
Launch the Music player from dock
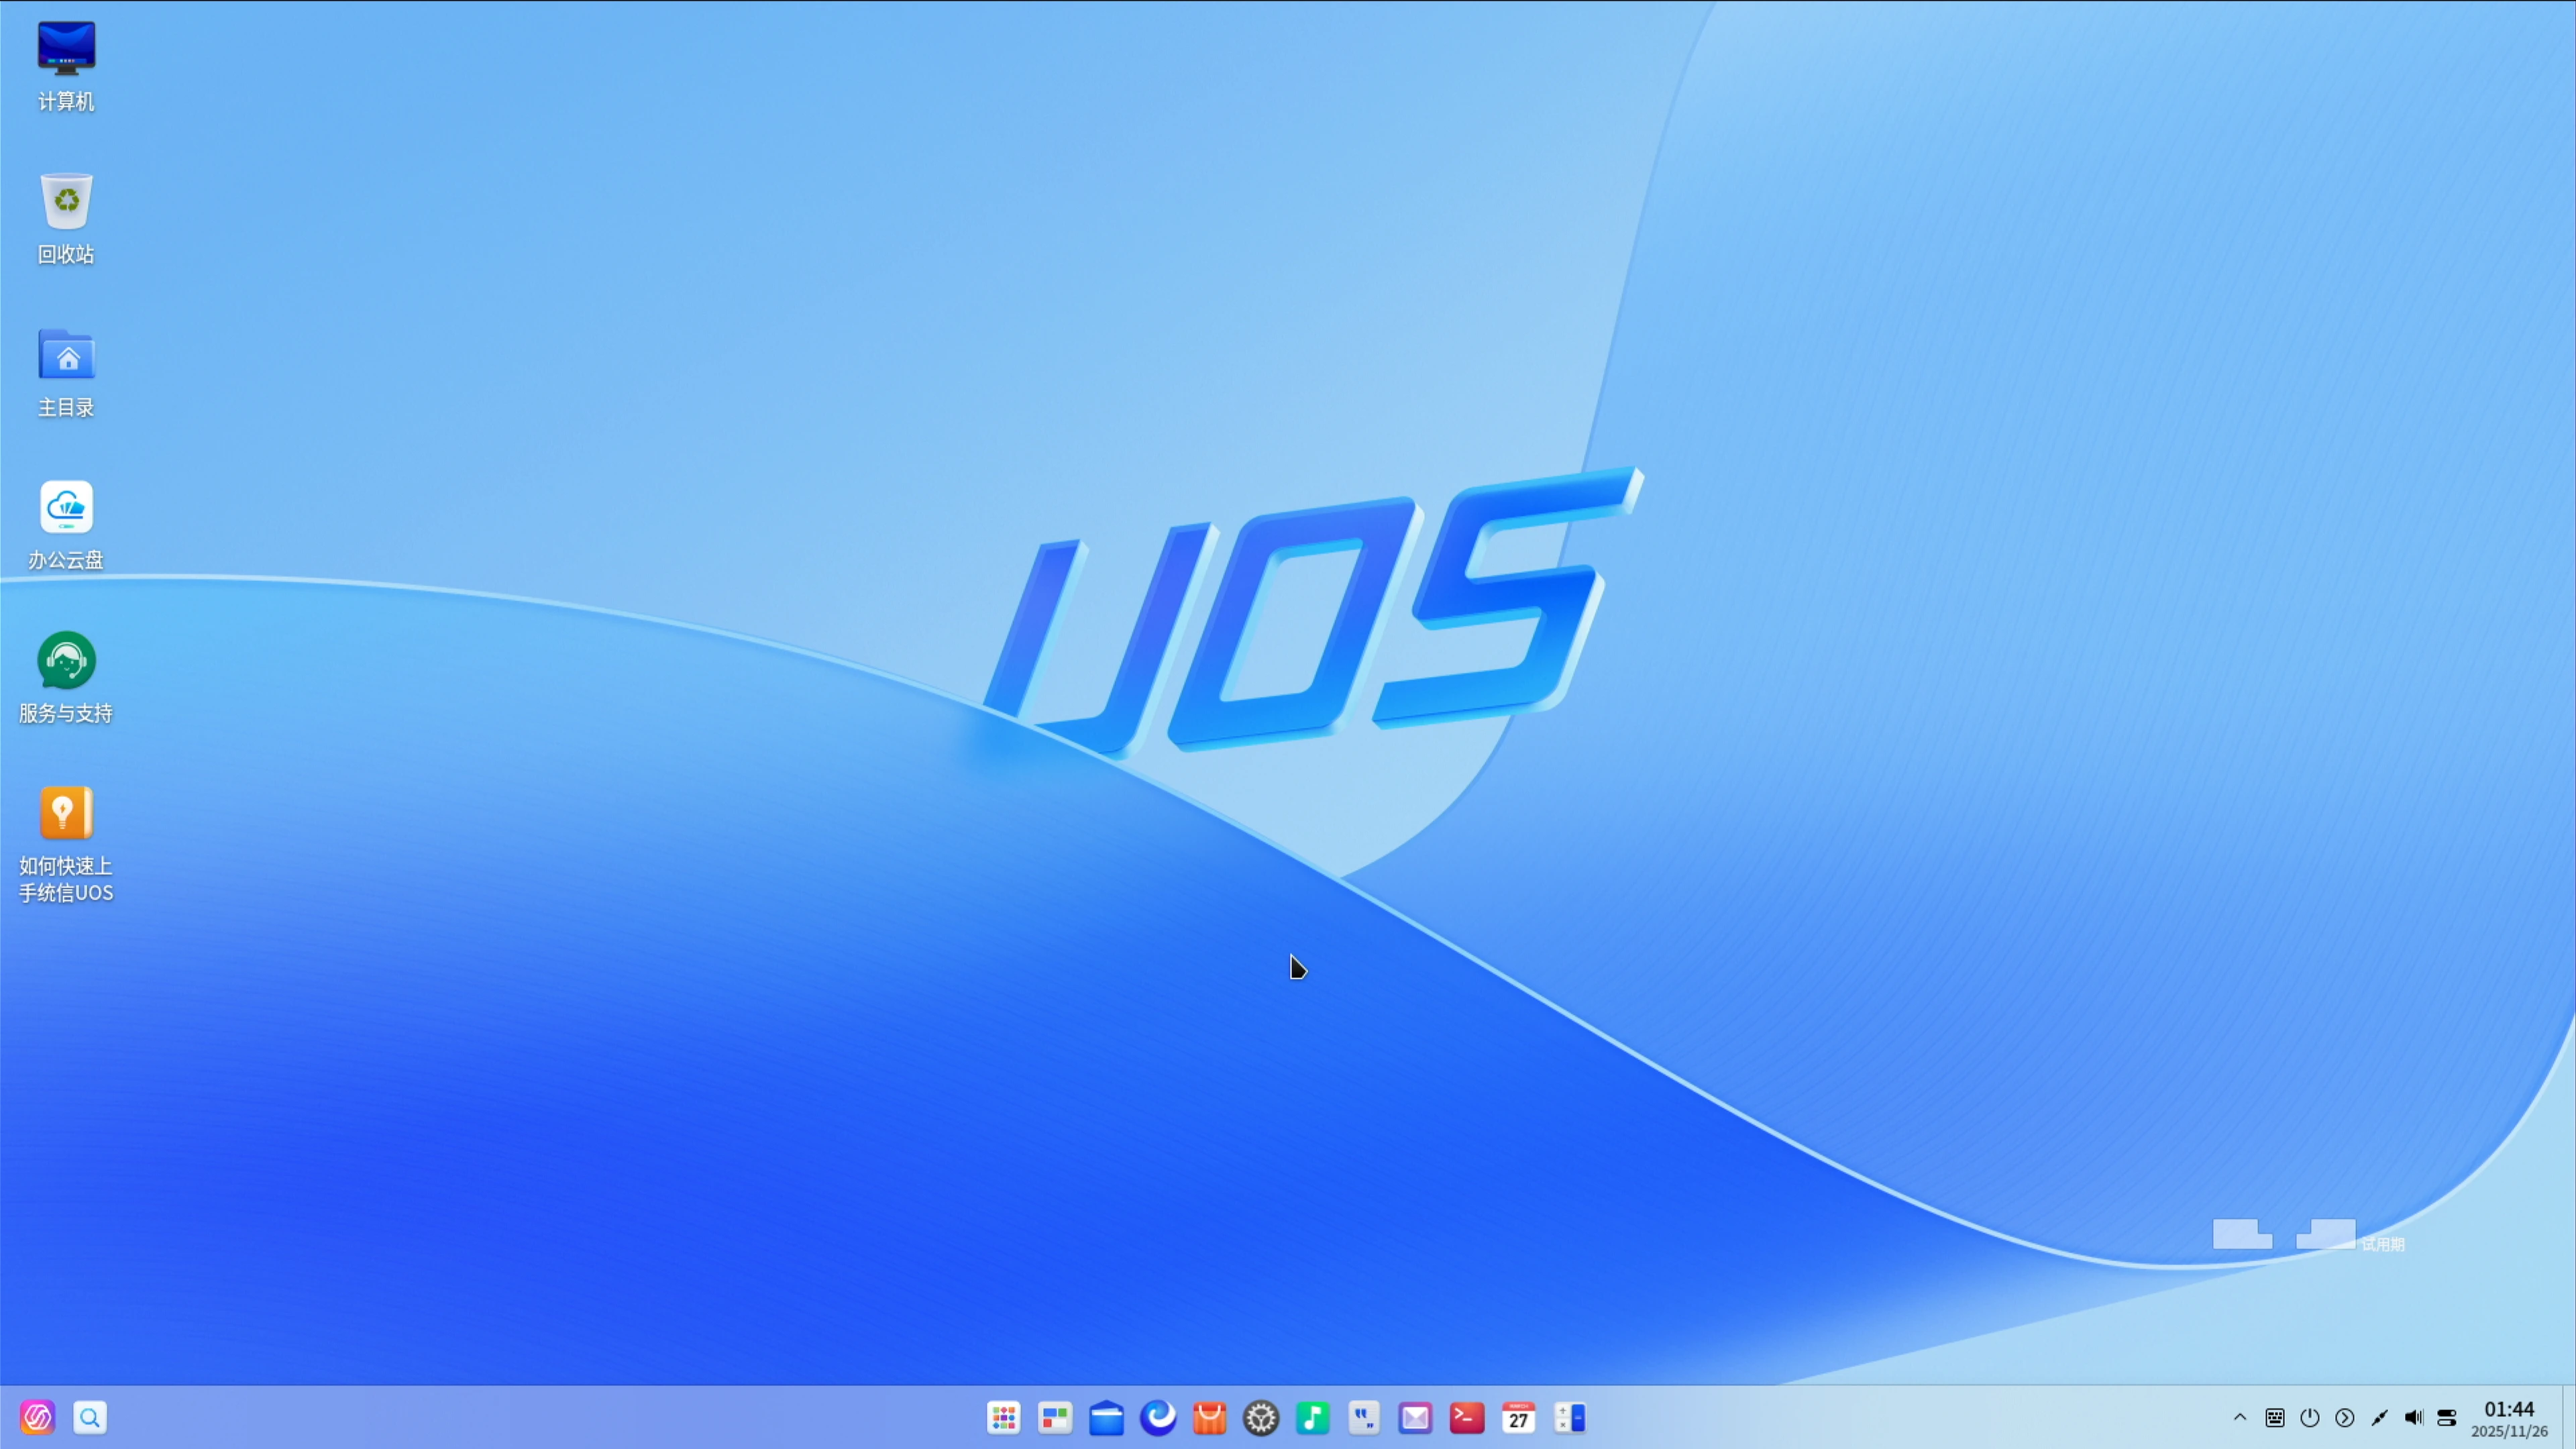click(x=1313, y=1417)
